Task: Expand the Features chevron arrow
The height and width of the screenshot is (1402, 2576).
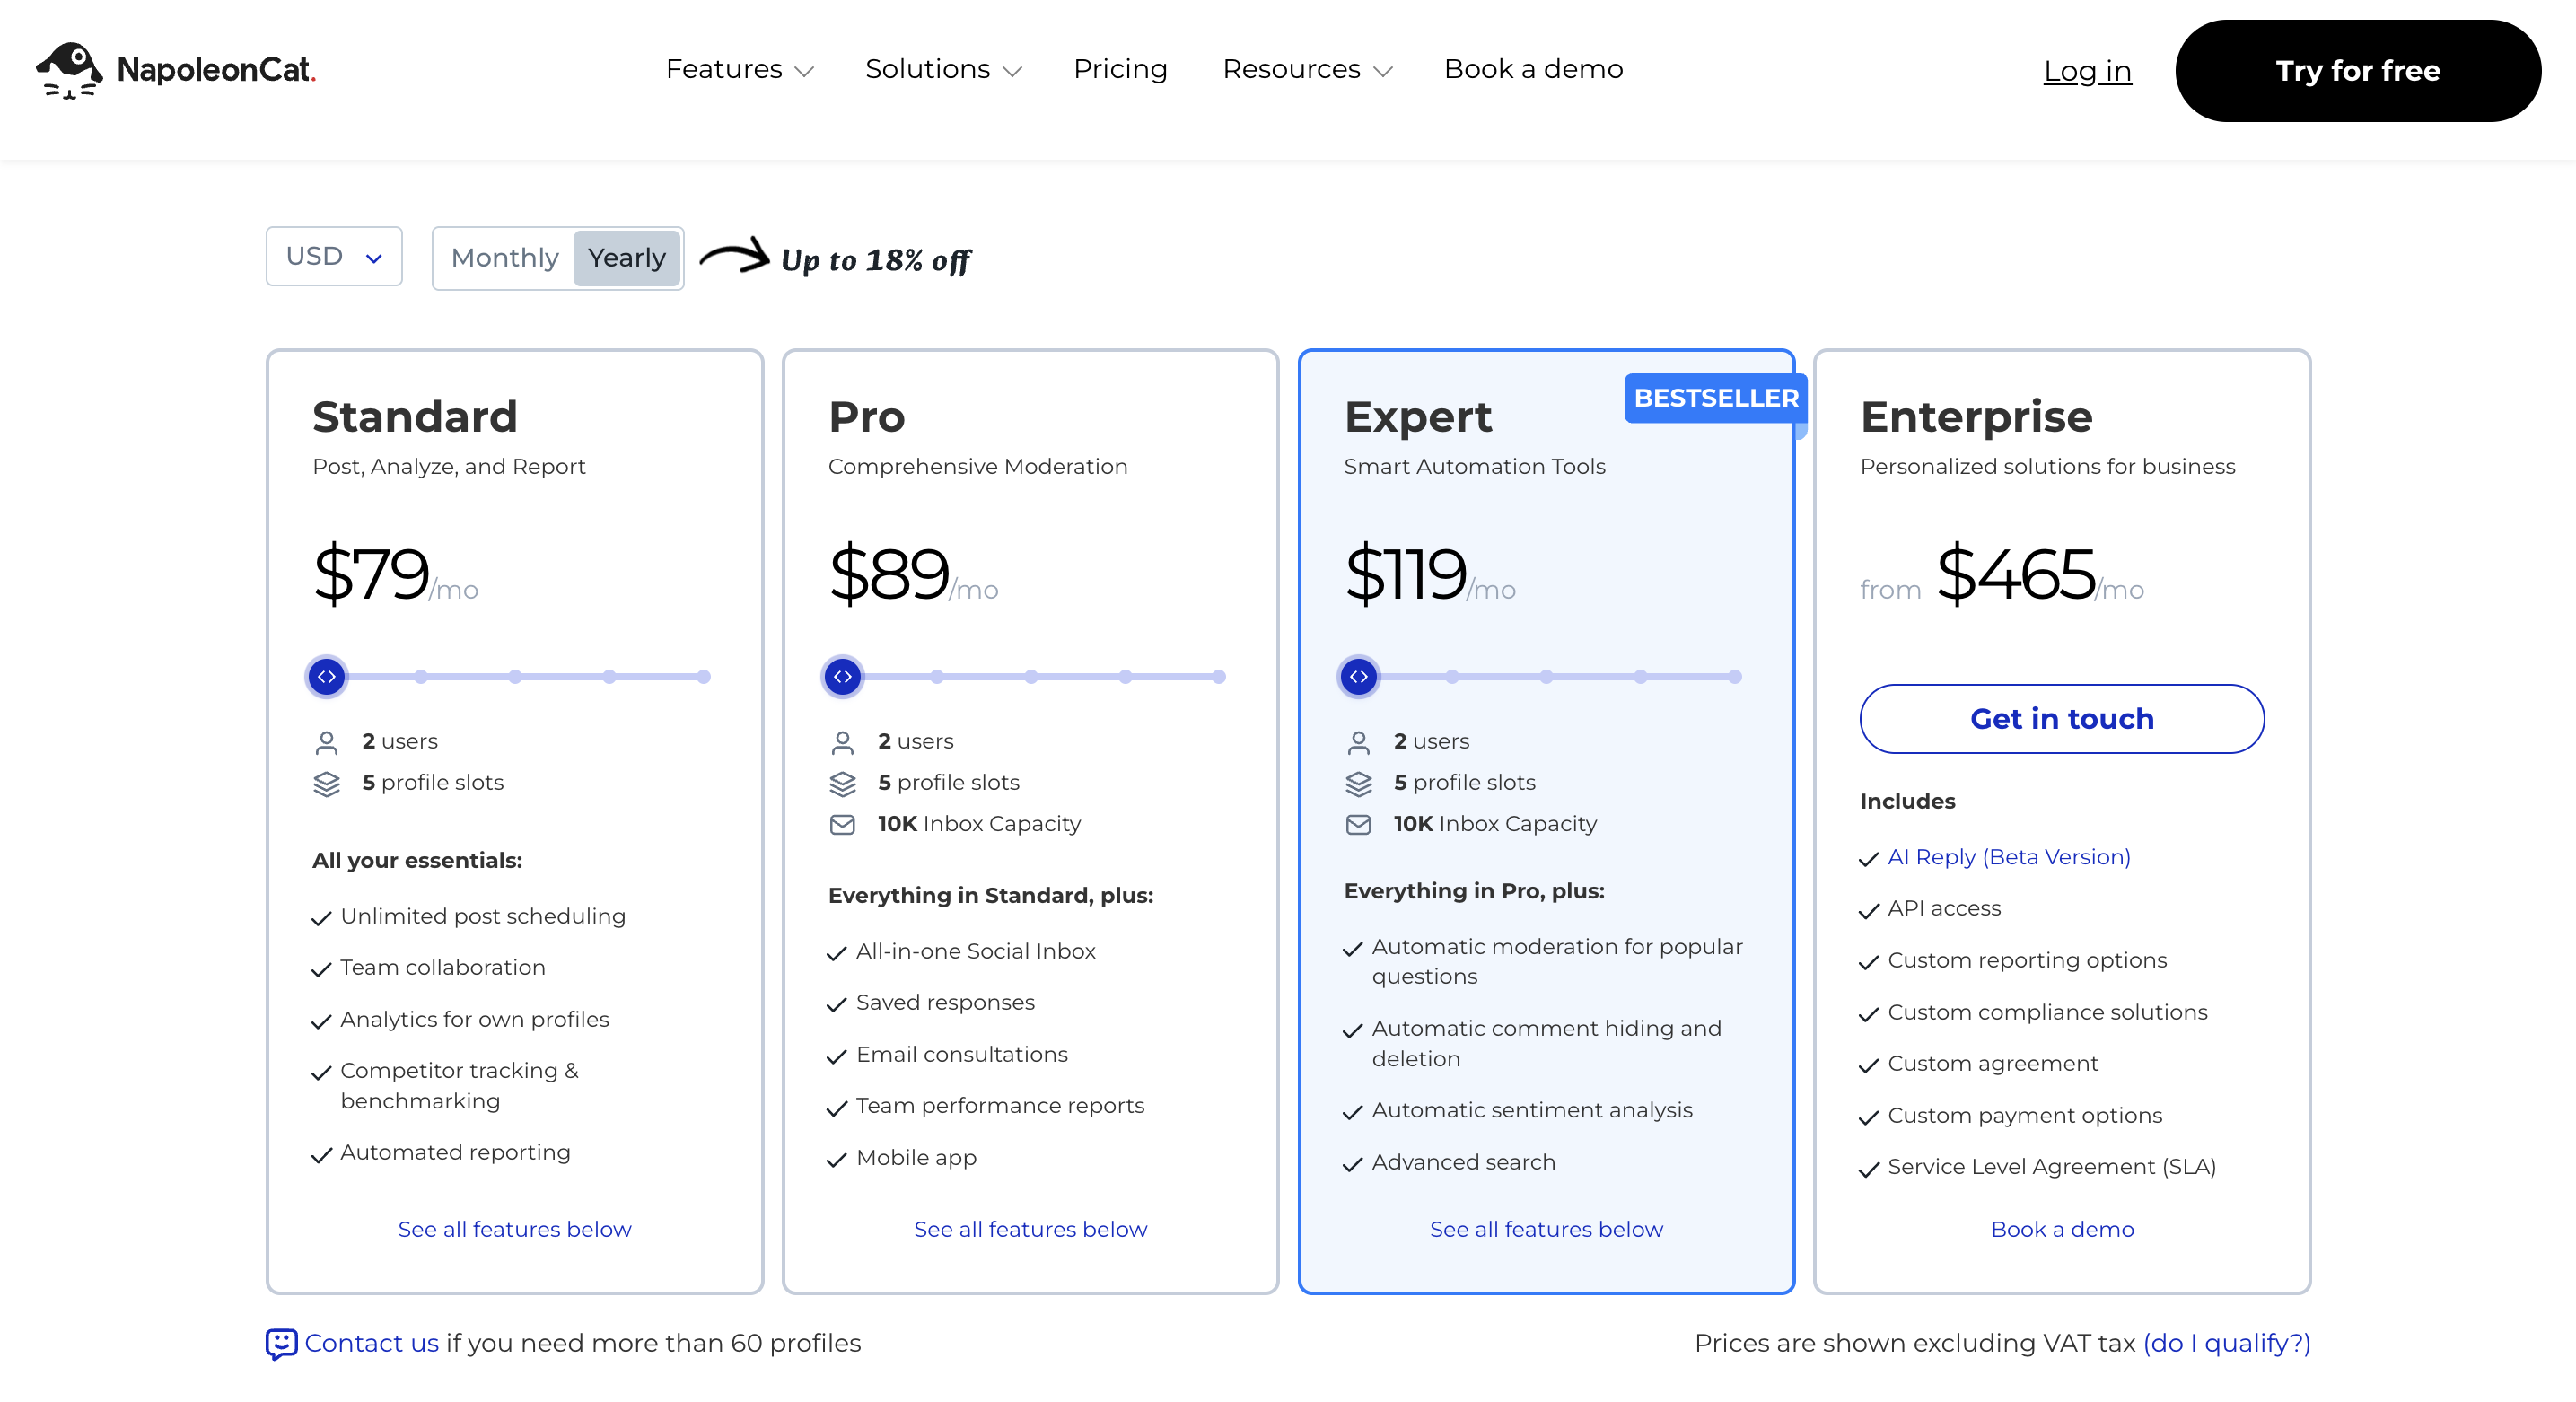Action: (804, 71)
